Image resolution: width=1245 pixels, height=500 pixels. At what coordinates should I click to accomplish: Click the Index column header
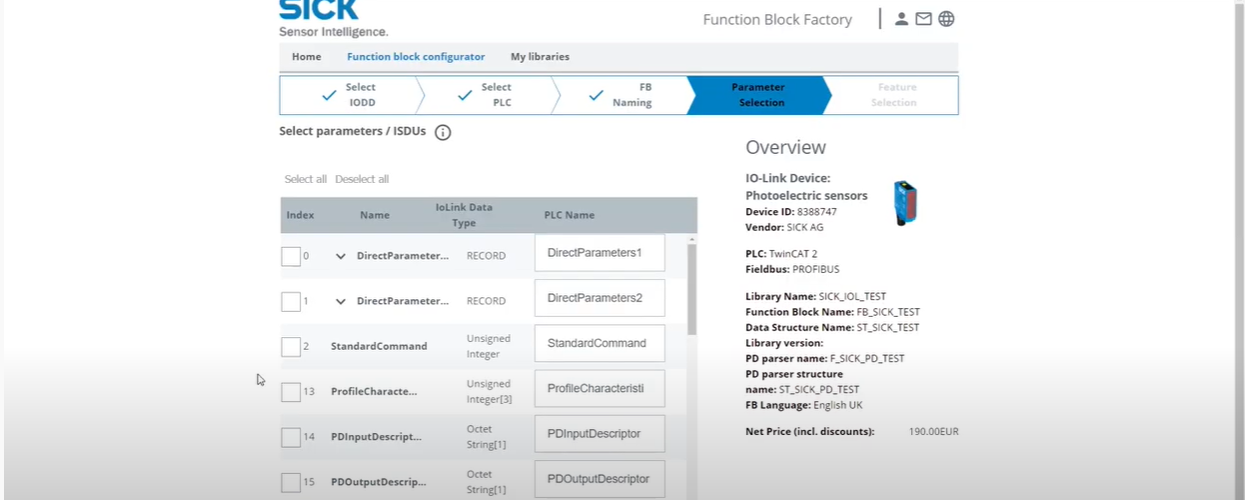300,215
